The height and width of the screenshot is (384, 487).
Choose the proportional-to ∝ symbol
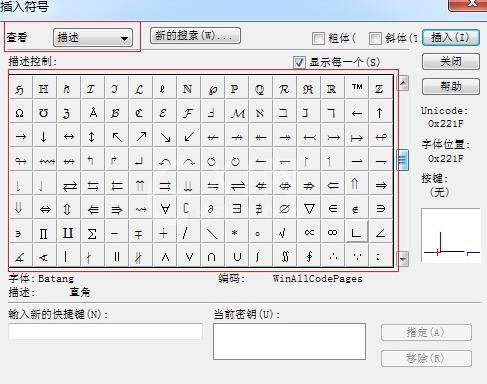(309, 233)
